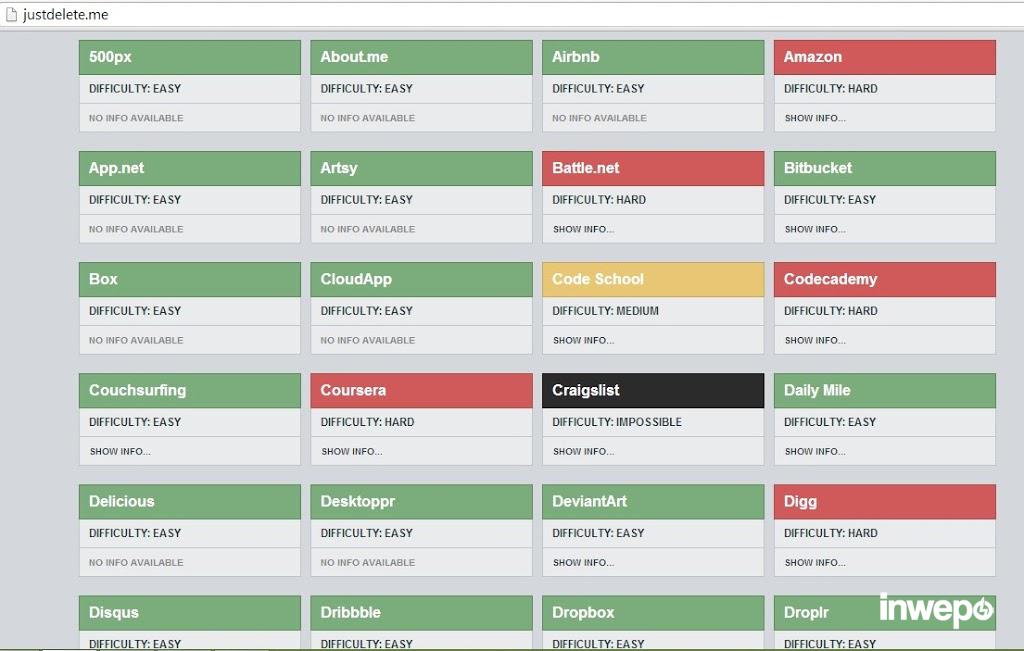
Task: Open the Dribbble card header
Action: (421, 612)
